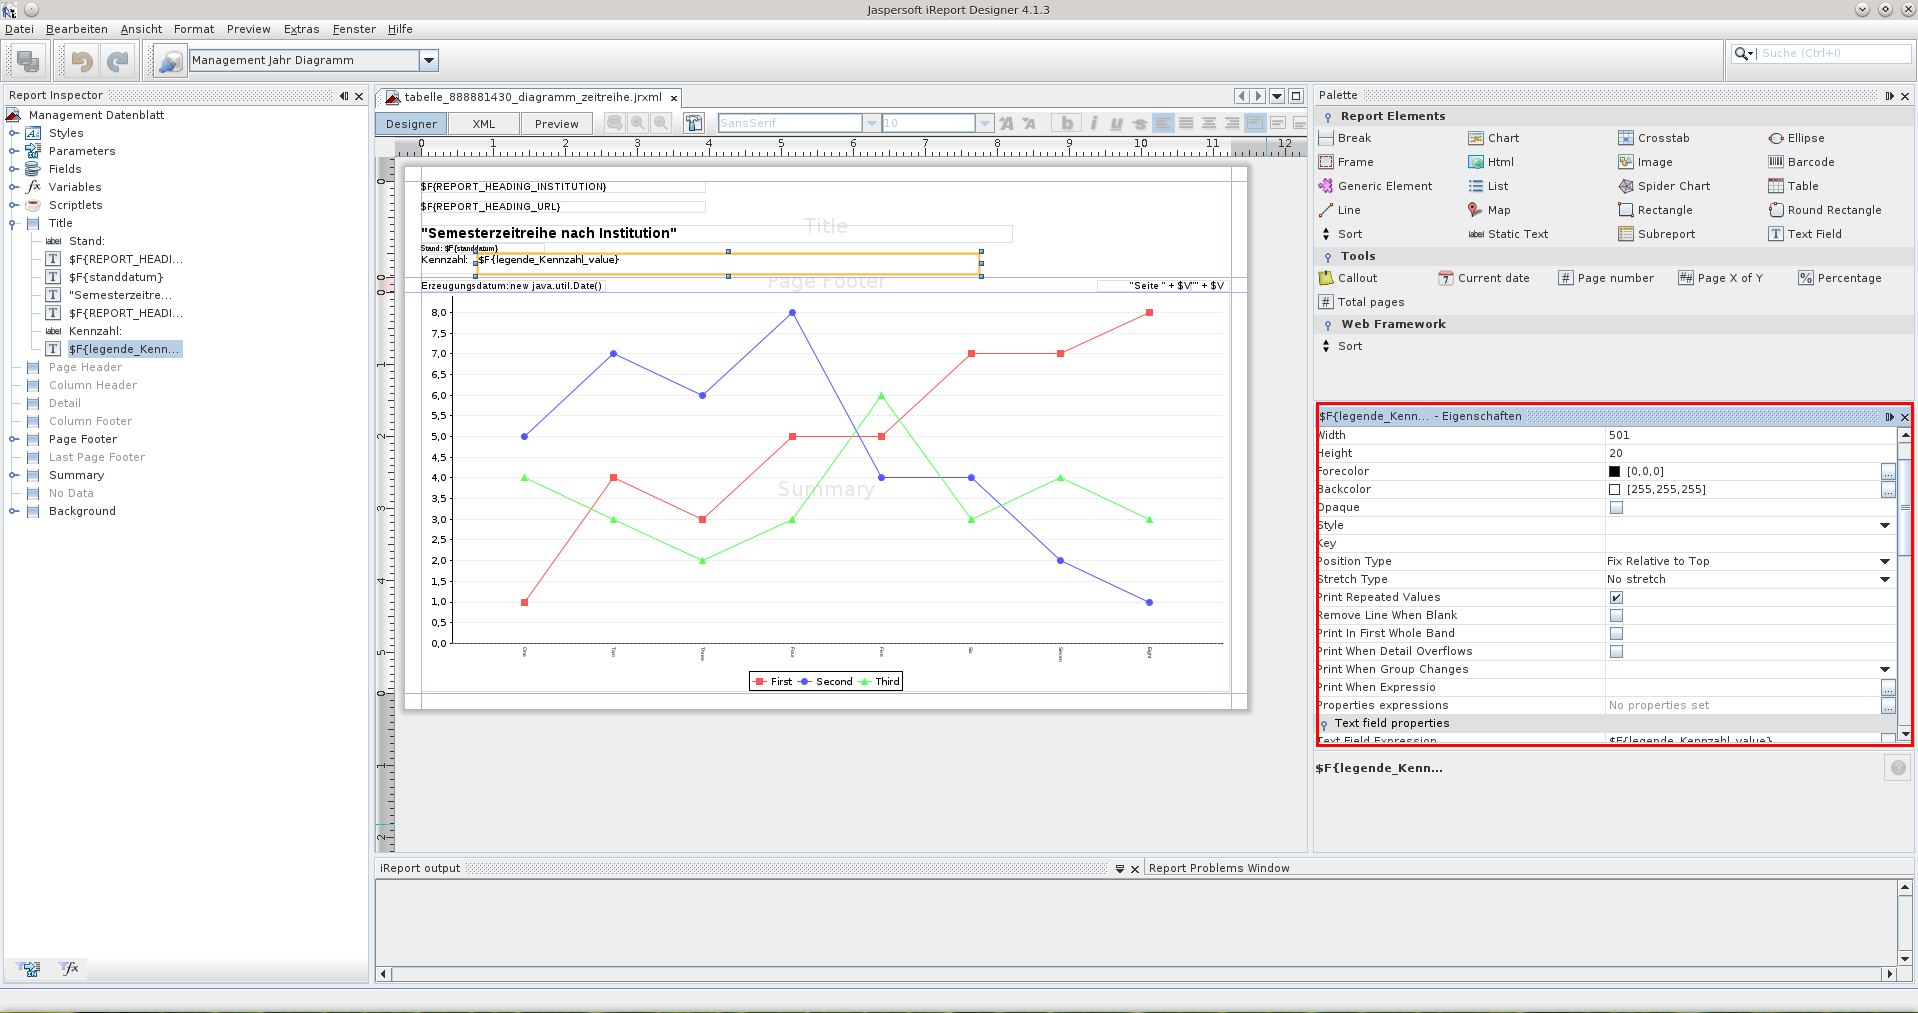
Task: Uncheck Print Repeated Values
Action: (x=1616, y=598)
